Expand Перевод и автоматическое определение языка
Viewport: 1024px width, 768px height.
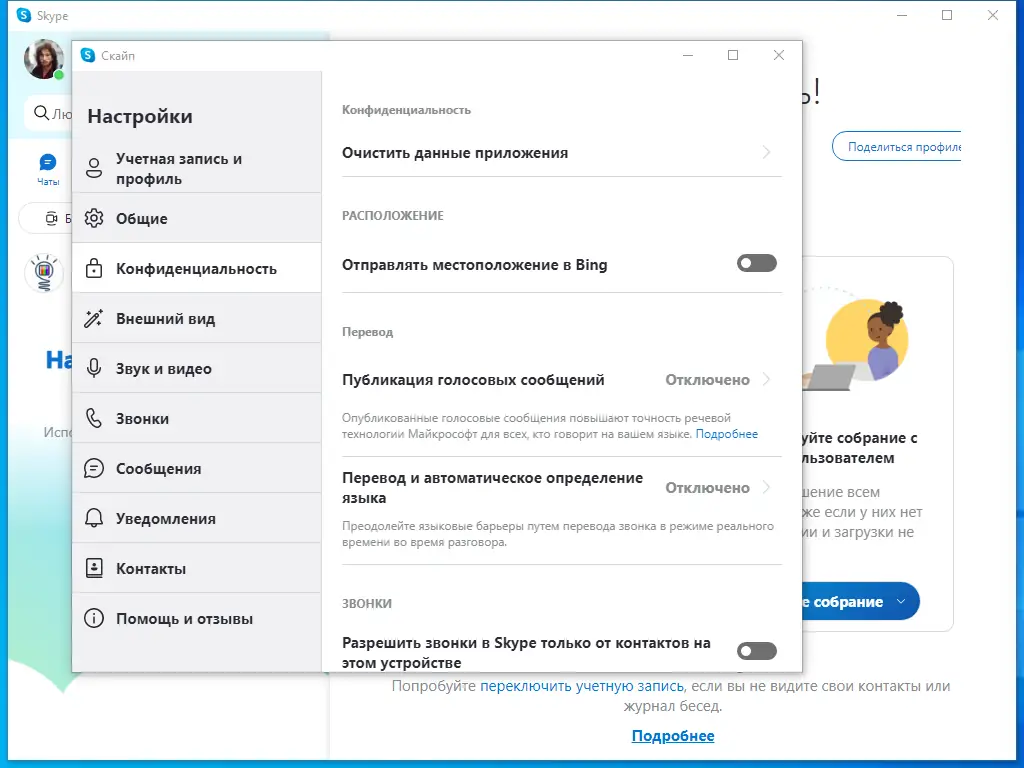560,487
